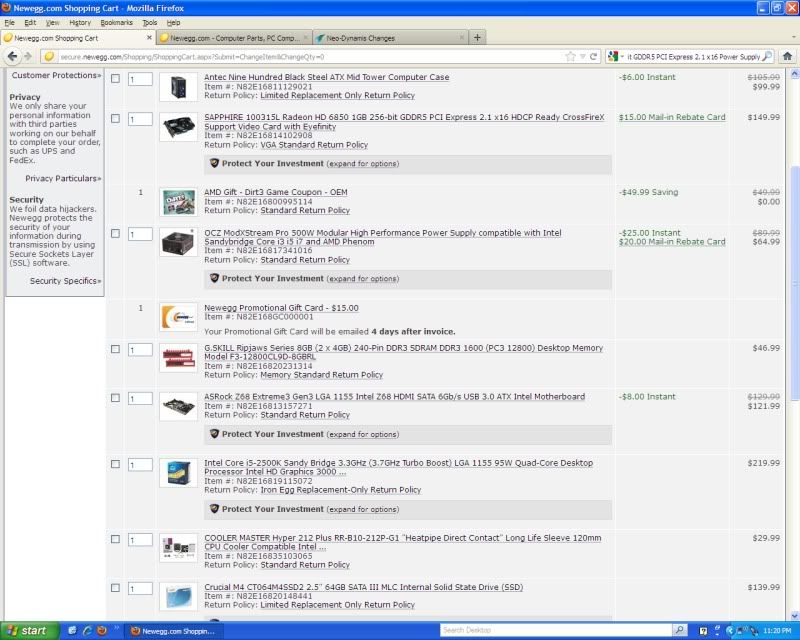
Task: Close the Newegg.com Shopping Cart tab
Action: click(x=149, y=38)
